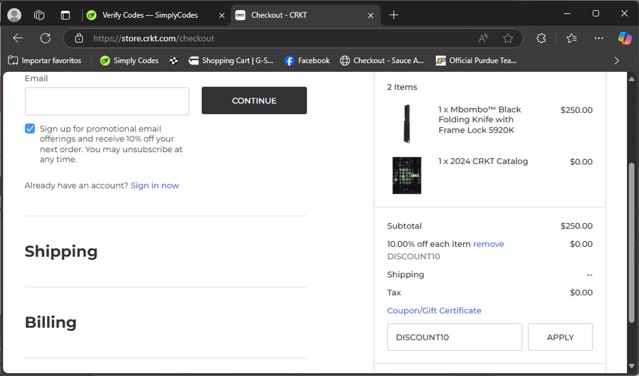Click the page vertical scrollbar
Viewport: 639px width, 376px height.
coord(631,242)
